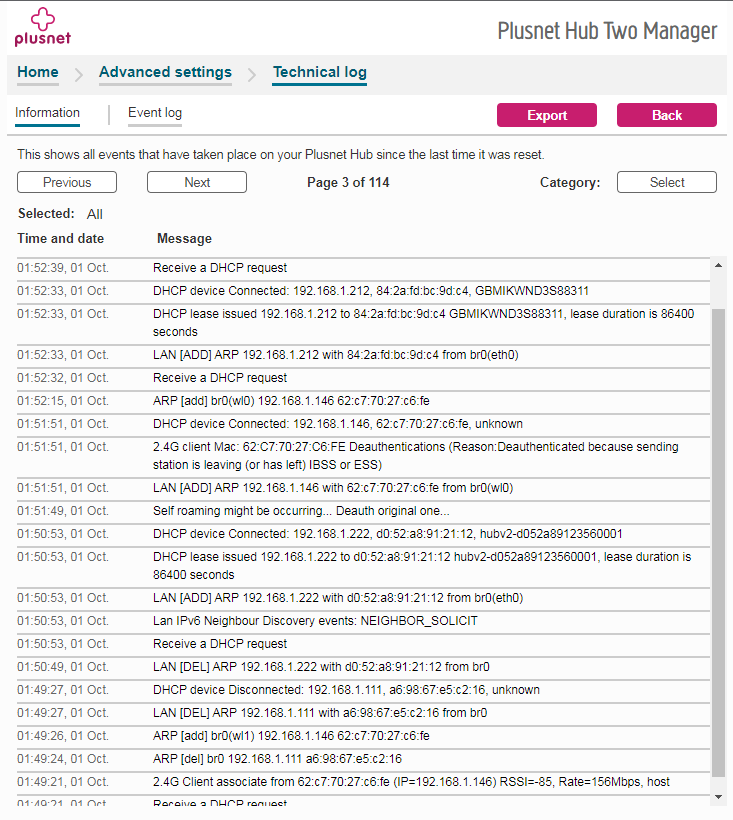The height and width of the screenshot is (820, 733).
Task: Click the breadcrumb chevron after Home
Action: tap(78, 75)
